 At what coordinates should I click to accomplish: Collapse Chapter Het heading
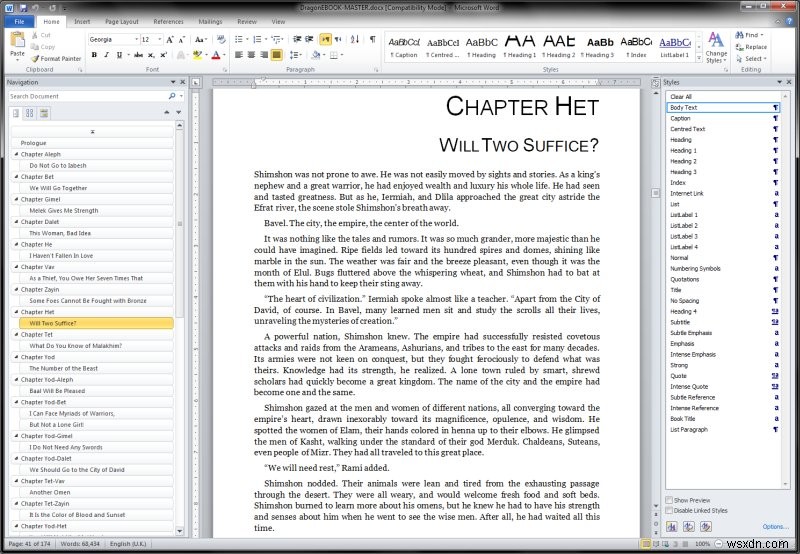coord(16,311)
